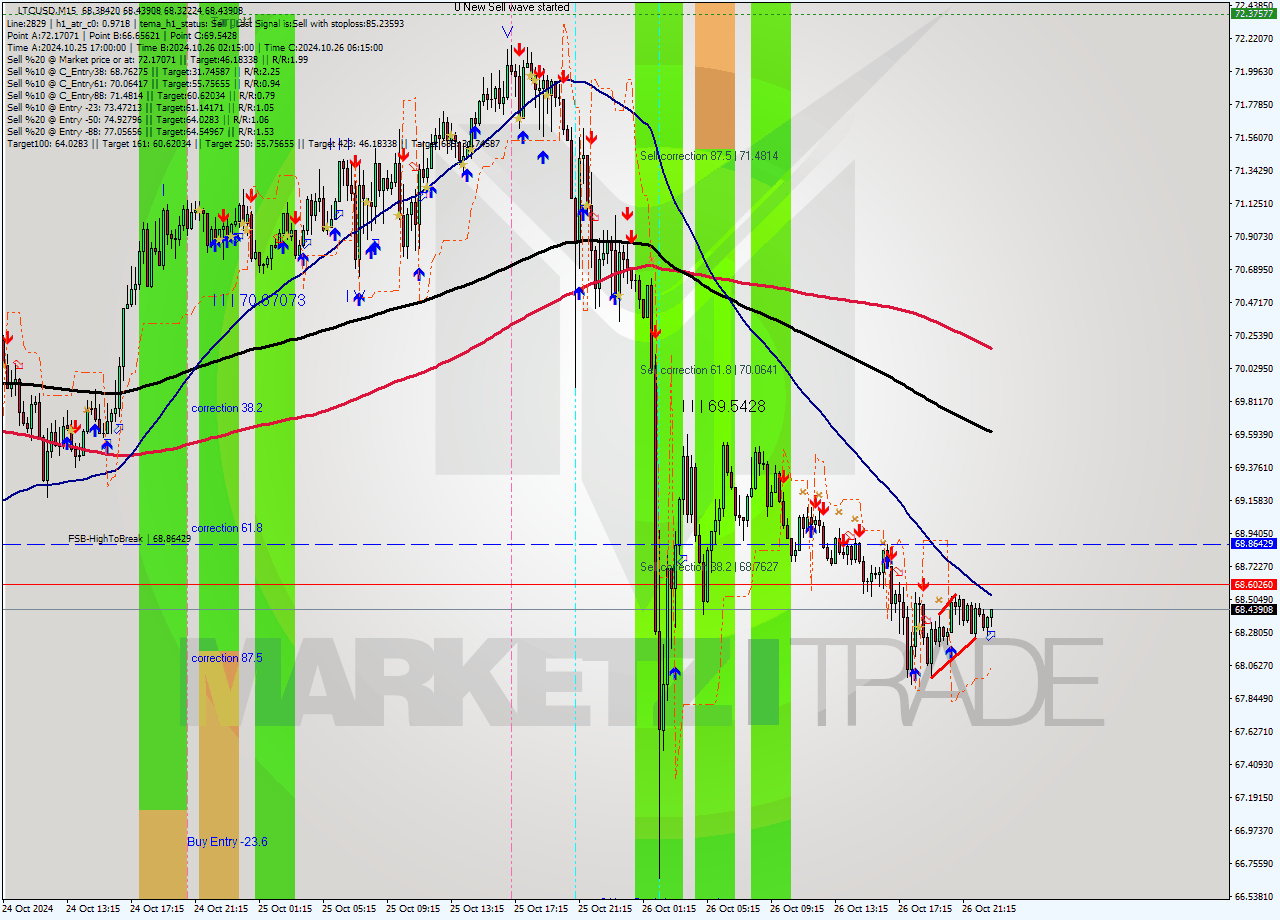
Task: Select the 'Buy Entry -23.6' label
Action: (227, 842)
